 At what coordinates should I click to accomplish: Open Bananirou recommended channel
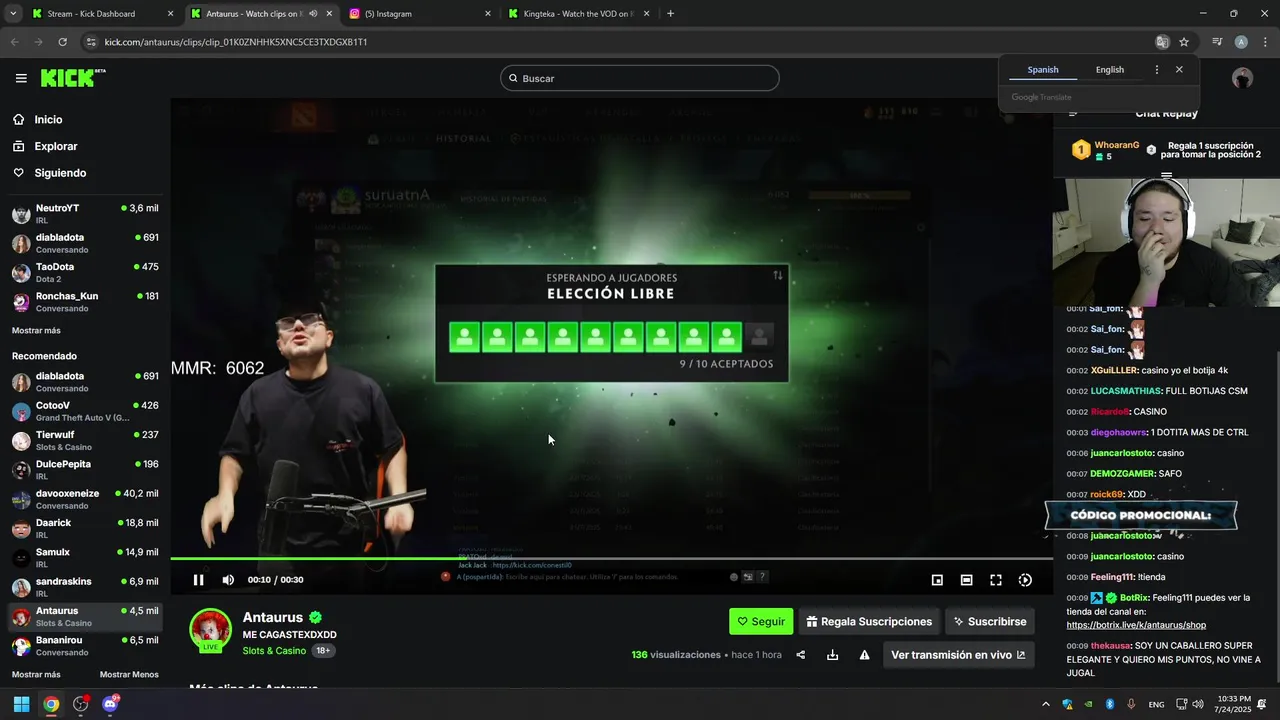[x=85, y=646]
